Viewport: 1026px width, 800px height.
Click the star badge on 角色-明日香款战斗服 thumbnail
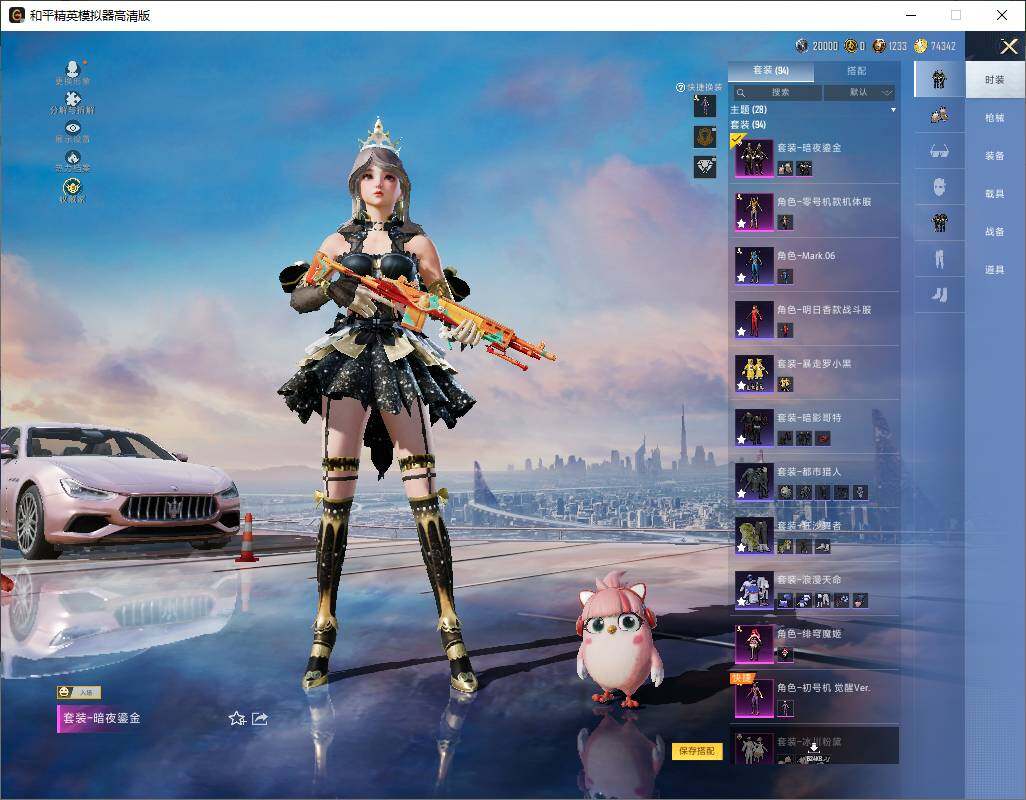pos(741,332)
